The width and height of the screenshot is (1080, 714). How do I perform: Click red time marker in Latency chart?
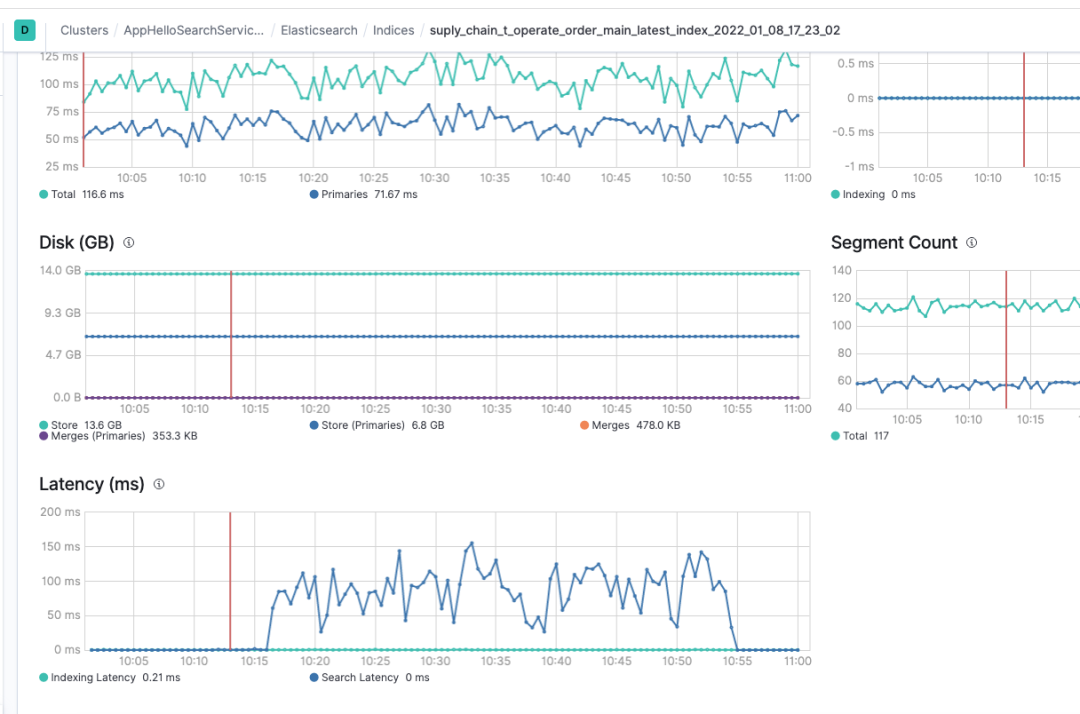point(230,580)
